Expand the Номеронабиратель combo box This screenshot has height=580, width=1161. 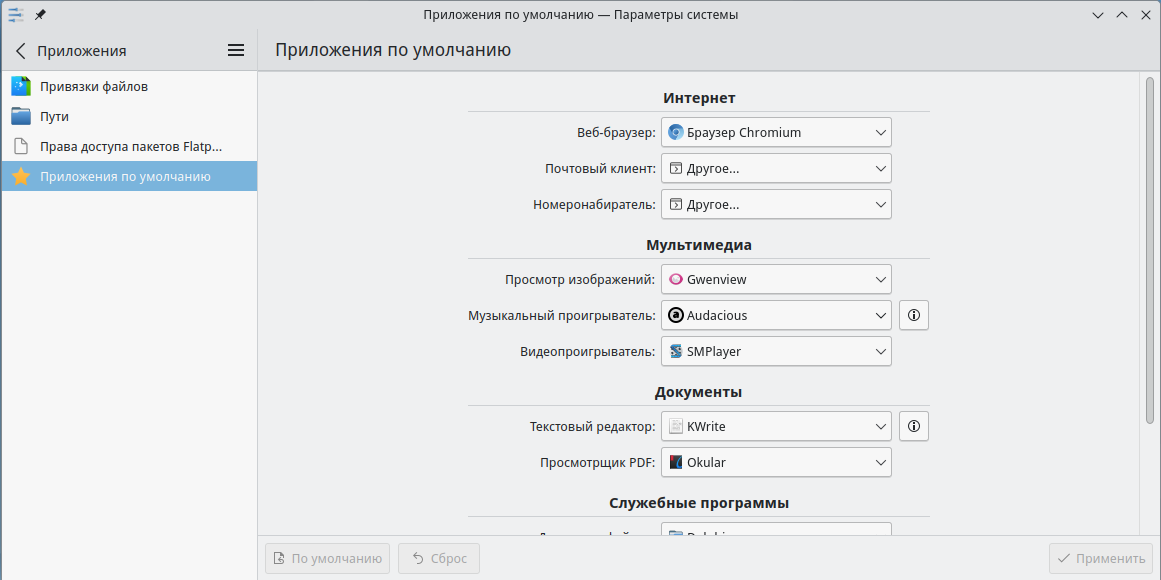coord(776,205)
